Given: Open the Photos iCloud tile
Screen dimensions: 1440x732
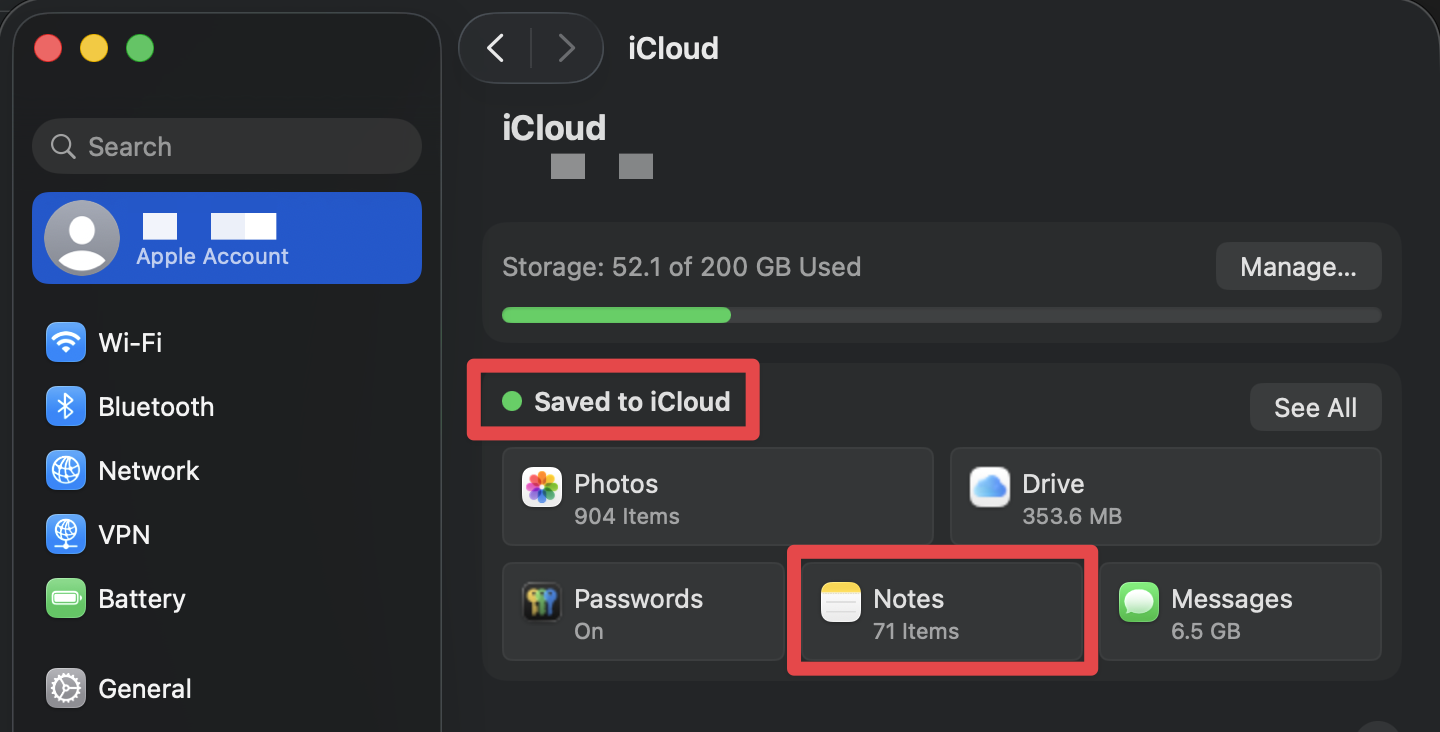Looking at the screenshot, I should tap(716, 497).
